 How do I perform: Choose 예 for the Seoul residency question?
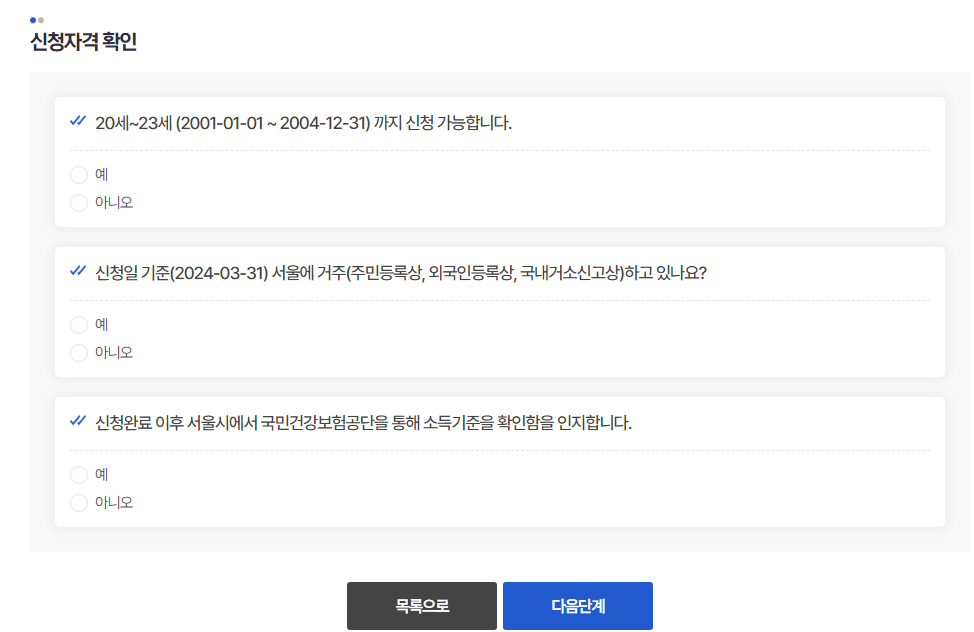click(78, 324)
